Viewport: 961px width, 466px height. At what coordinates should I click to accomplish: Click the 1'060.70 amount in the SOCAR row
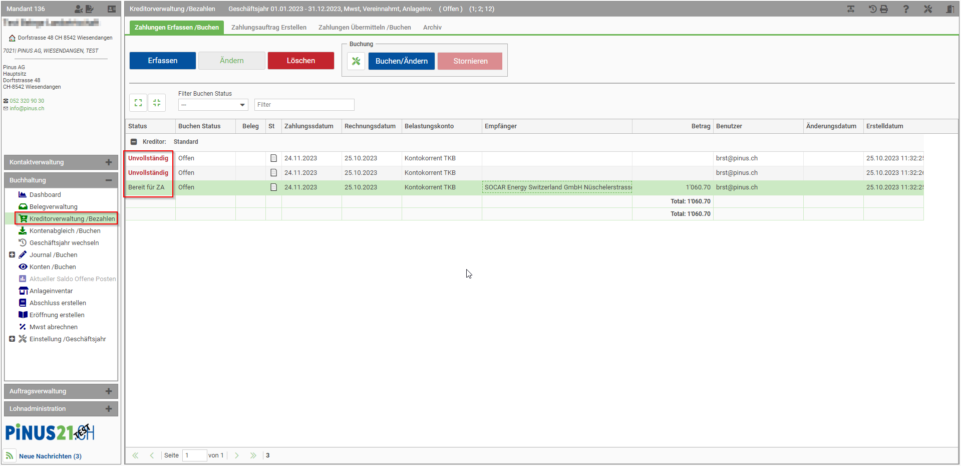click(x=698, y=187)
